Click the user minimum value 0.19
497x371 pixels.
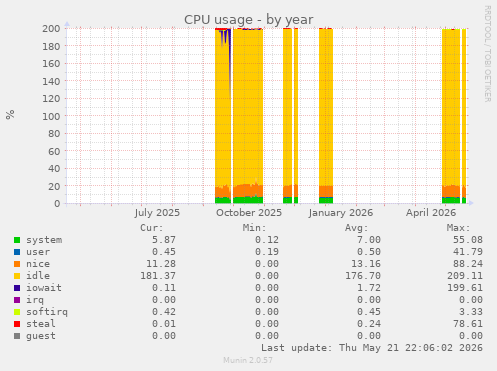point(267,252)
